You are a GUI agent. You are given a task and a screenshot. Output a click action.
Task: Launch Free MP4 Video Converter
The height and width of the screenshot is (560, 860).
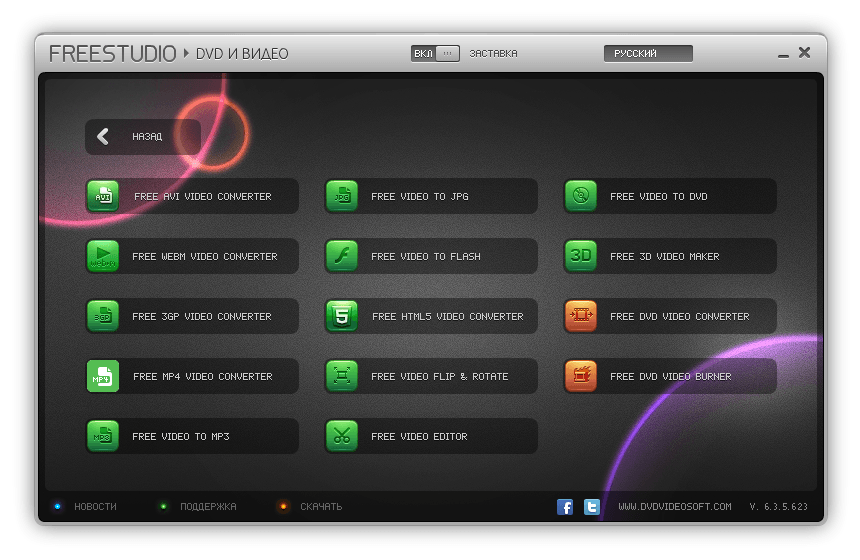point(193,376)
